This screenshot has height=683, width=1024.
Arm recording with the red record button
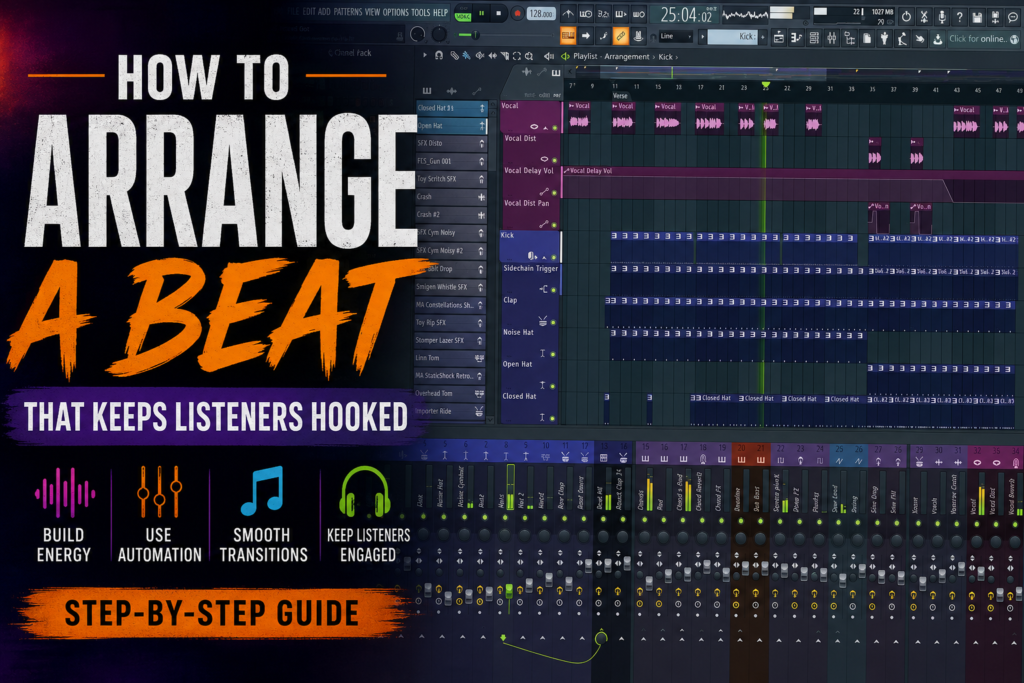(517, 13)
